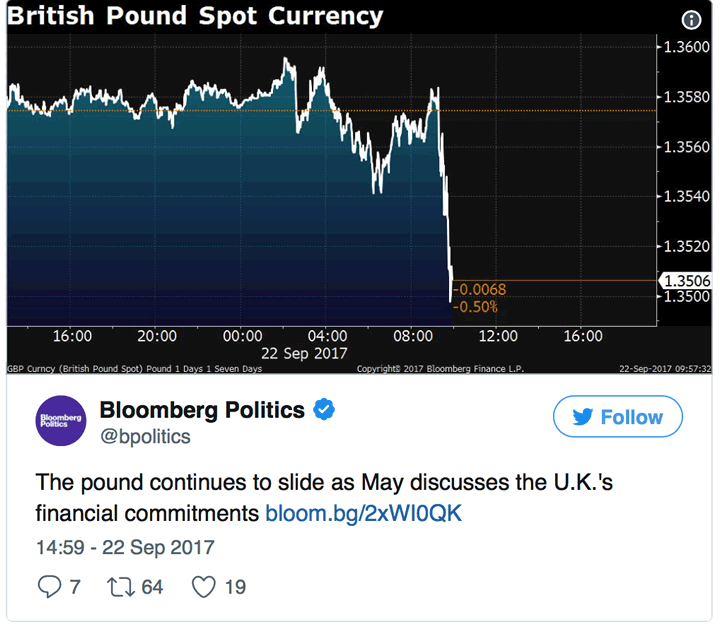720x625 pixels.
Task: Click the reply count of 7
Action: tap(75, 586)
